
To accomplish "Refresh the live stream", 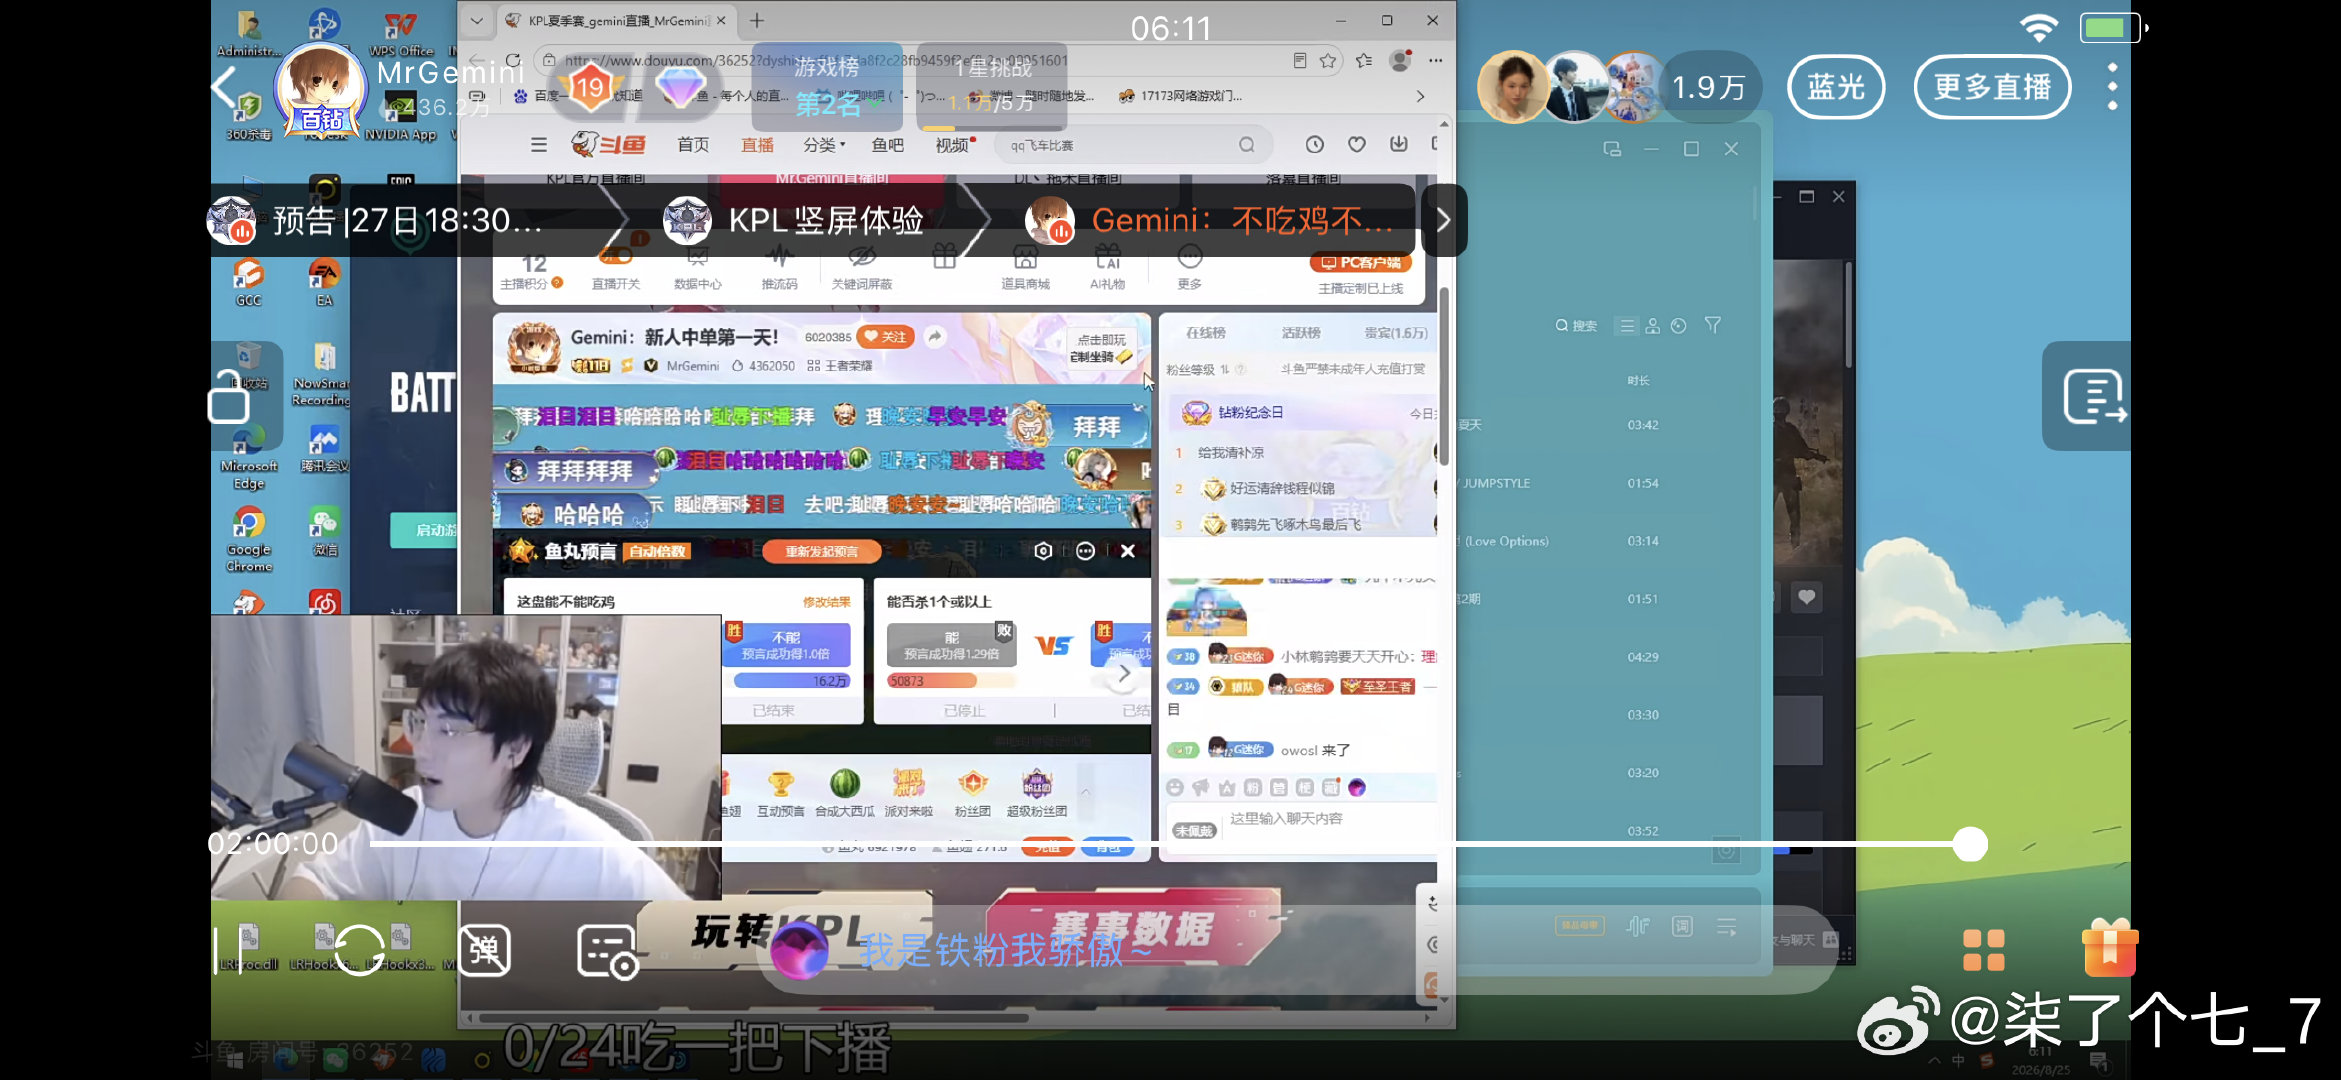I will point(359,949).
